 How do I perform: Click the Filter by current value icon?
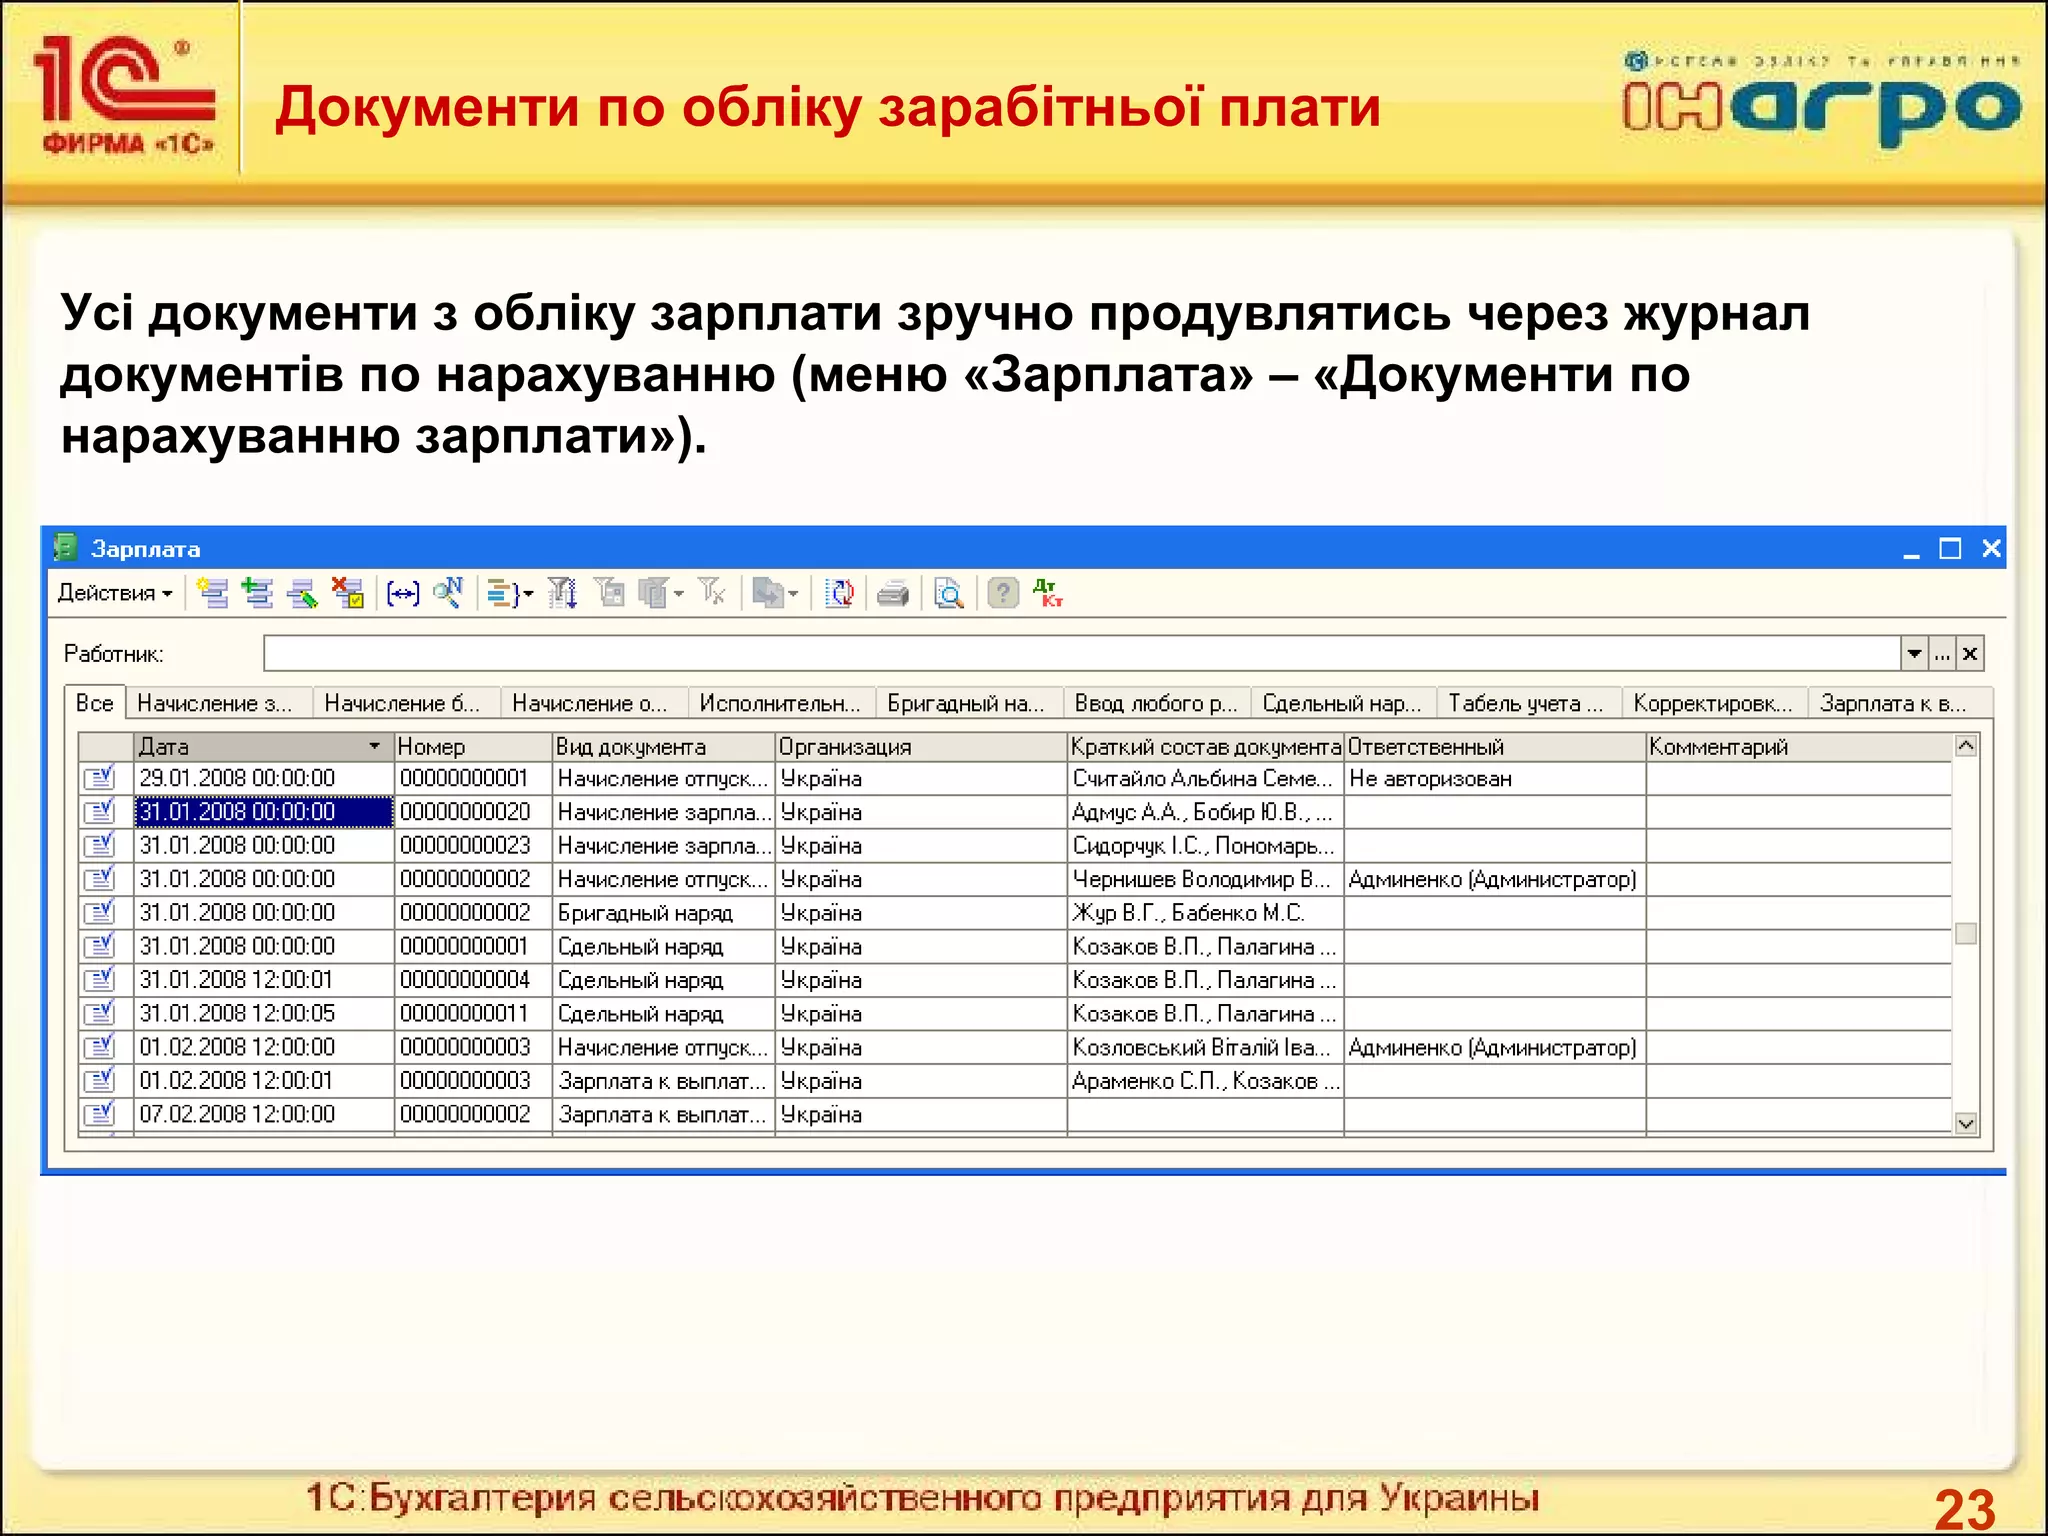point(609,593)
